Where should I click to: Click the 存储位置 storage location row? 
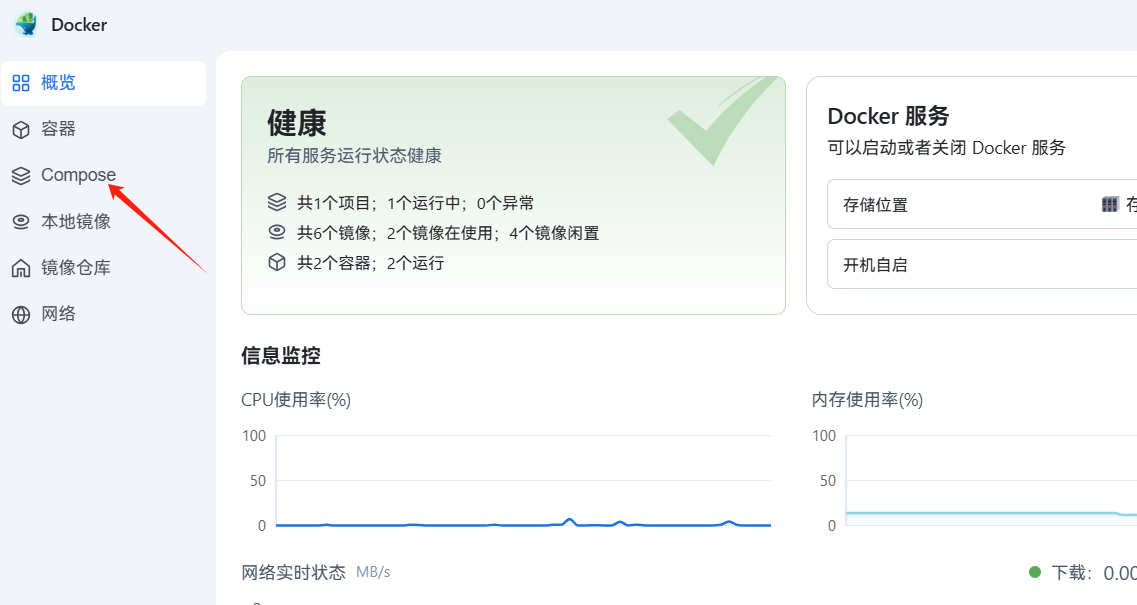click(982, 205)
